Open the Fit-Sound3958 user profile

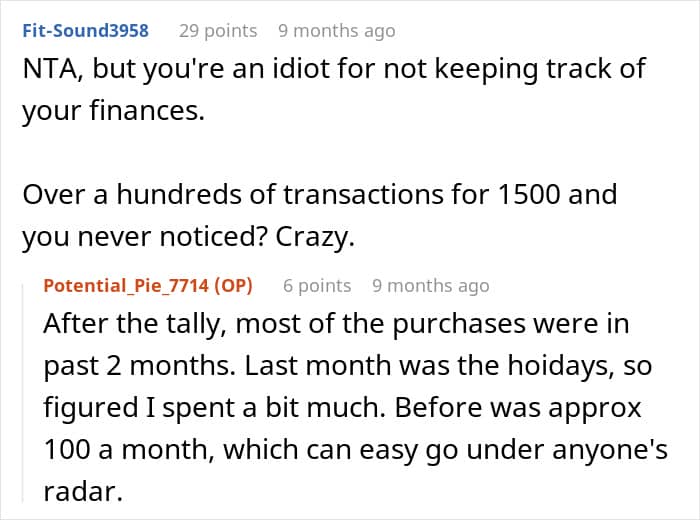tap(85, 31)
